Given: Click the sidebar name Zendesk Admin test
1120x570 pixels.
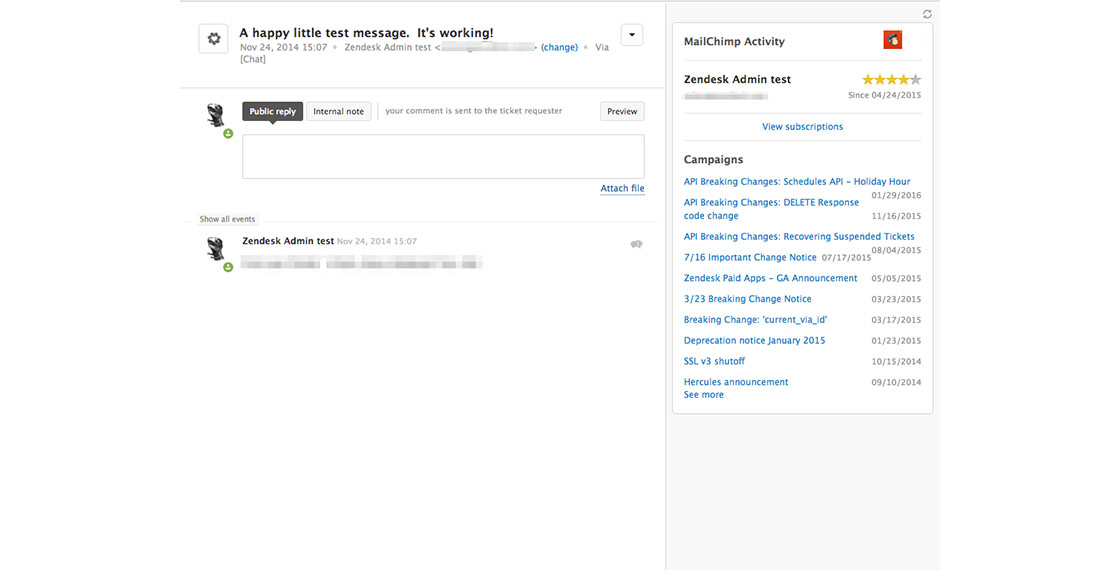Looking at the screenshot, I should point(737,79).
